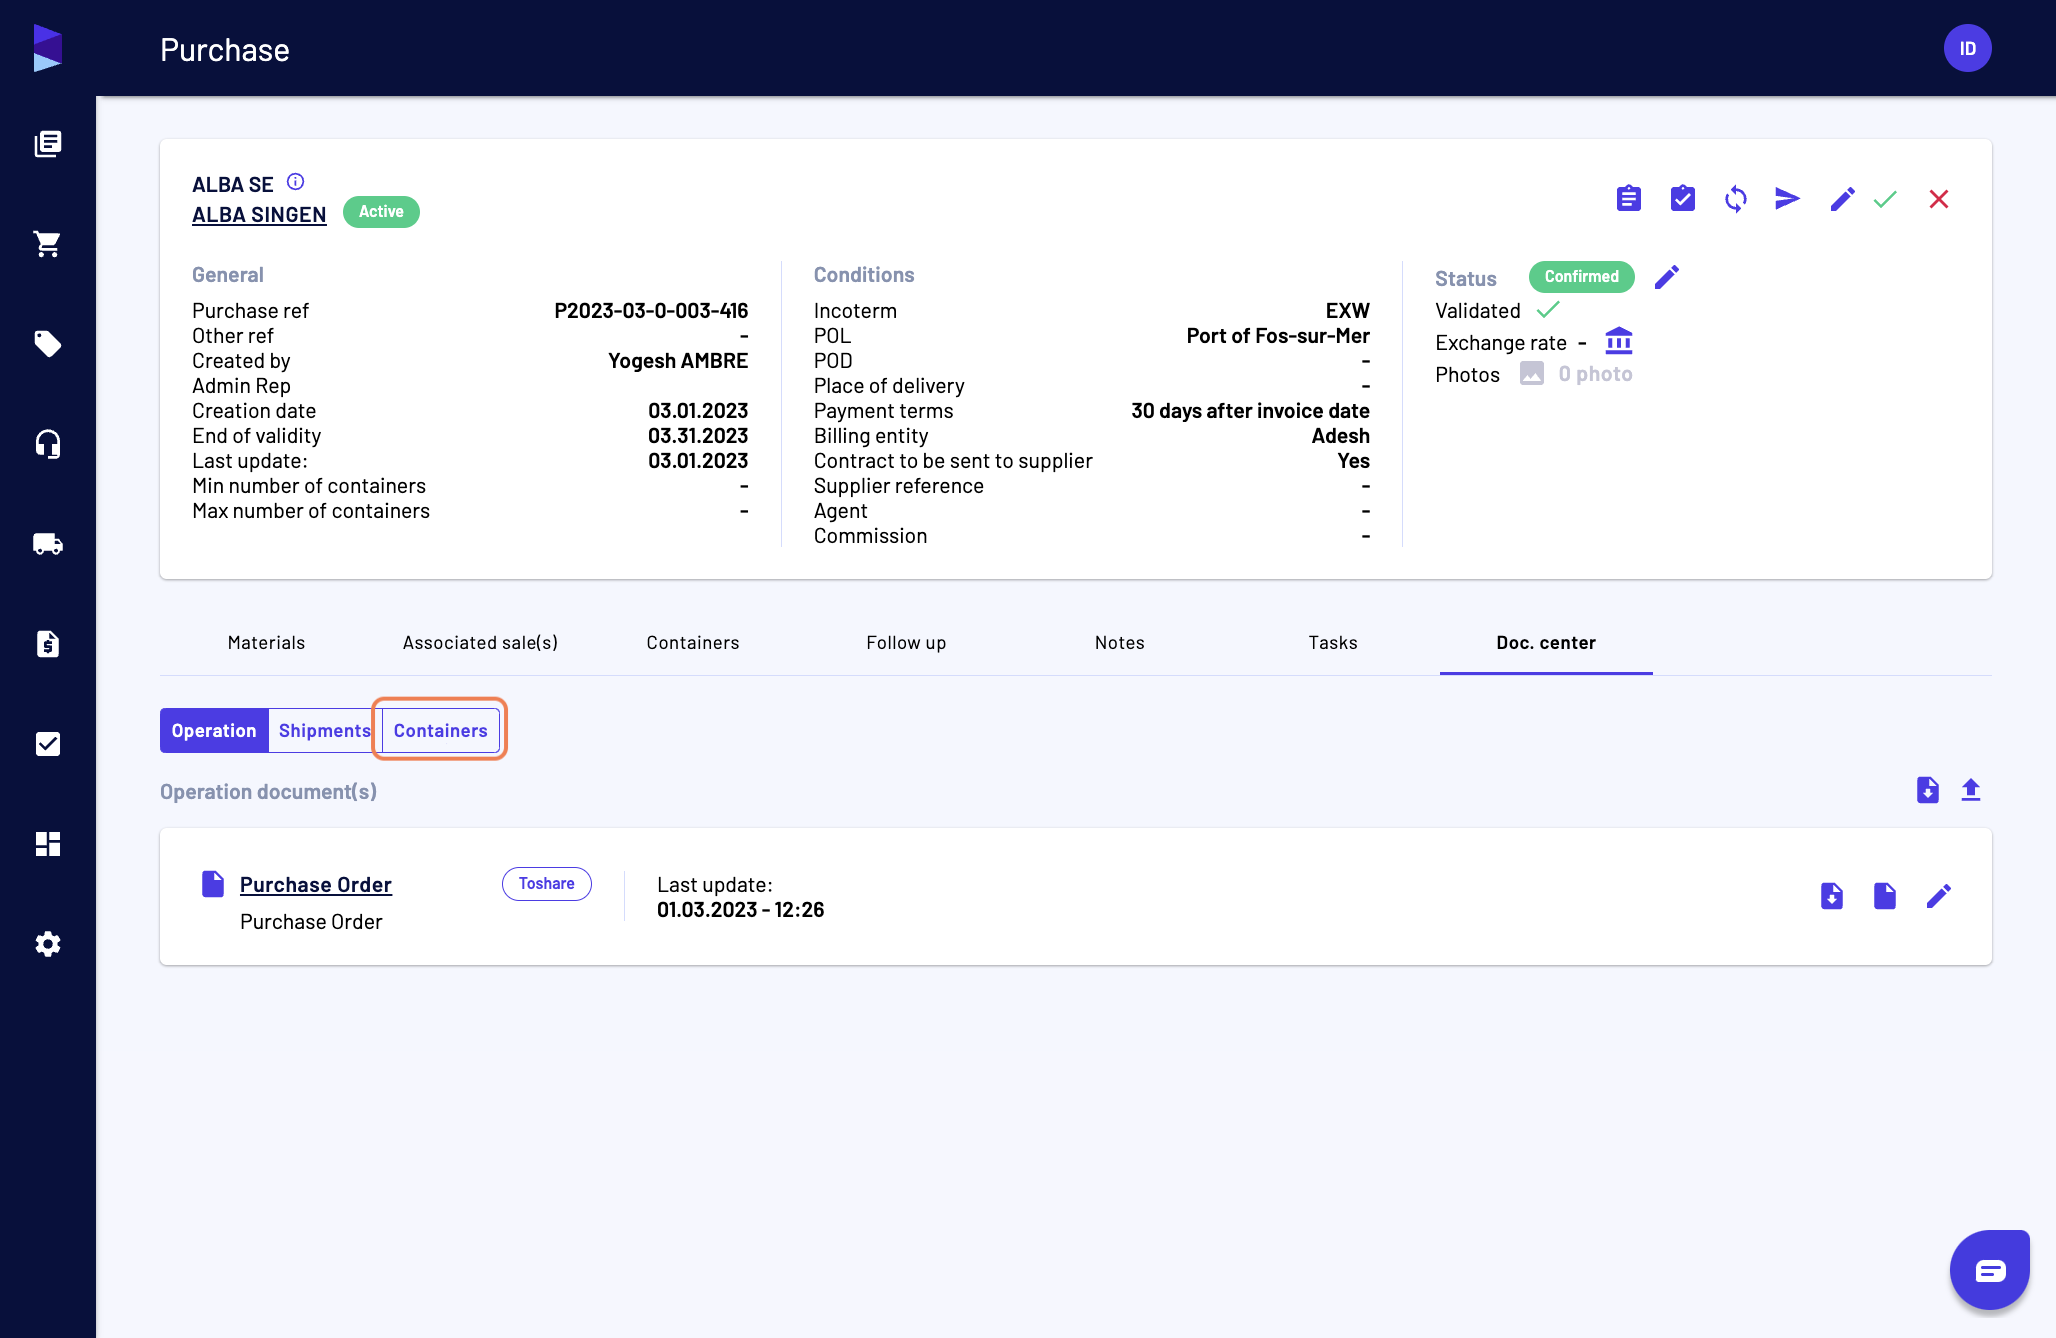This screenshot has width=2056, height=1338.
Task: Open the headset support sidebar icon
Action: [48, 444]
